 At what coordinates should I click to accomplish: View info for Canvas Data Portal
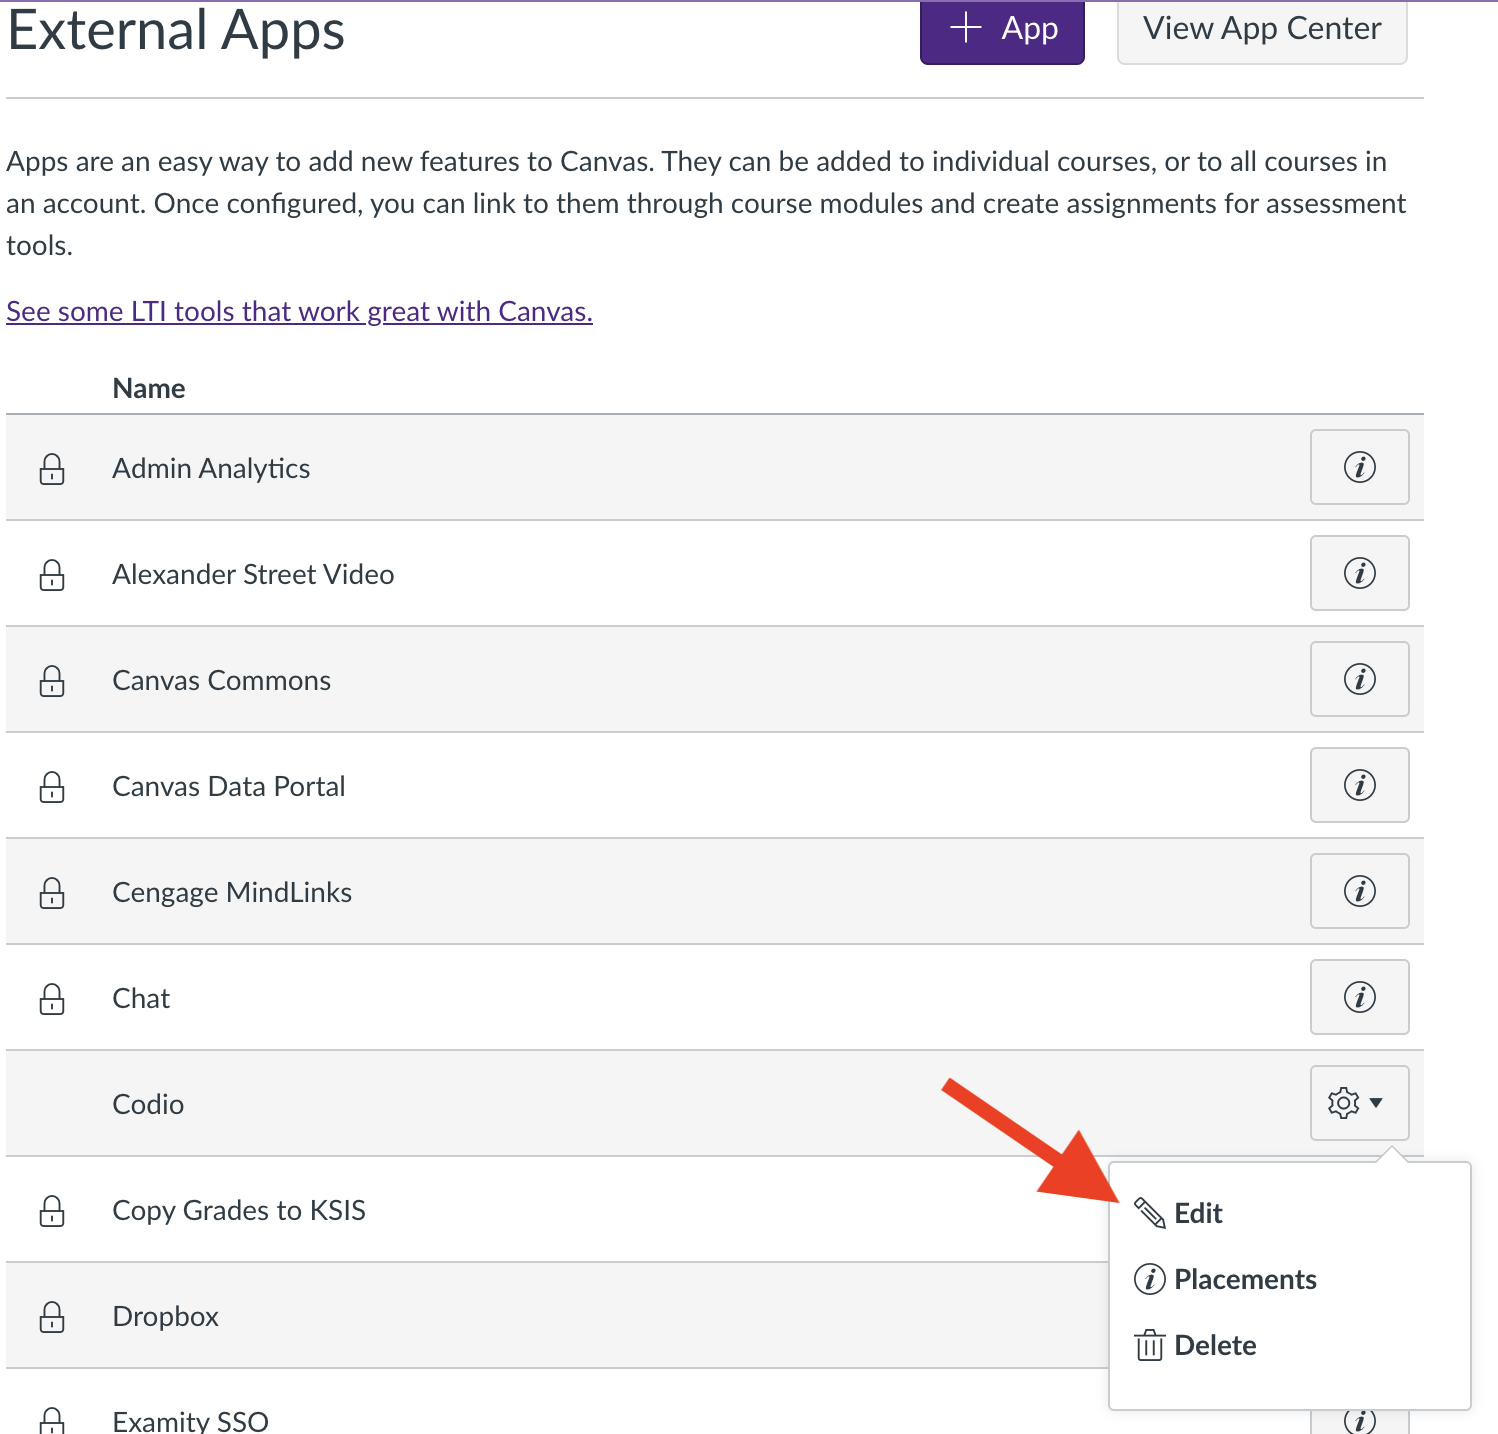point(1359,785)
